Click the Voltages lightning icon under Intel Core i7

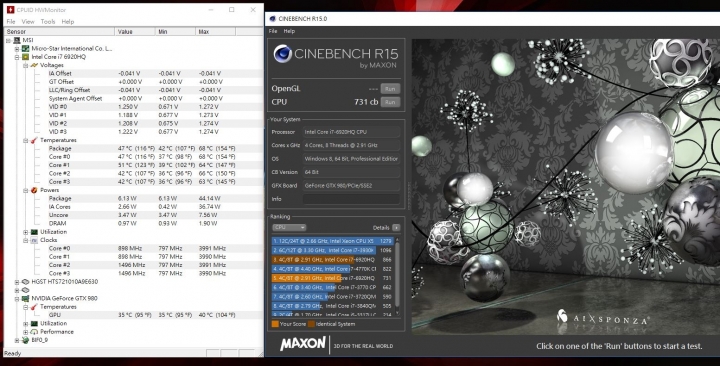(34, 65)
